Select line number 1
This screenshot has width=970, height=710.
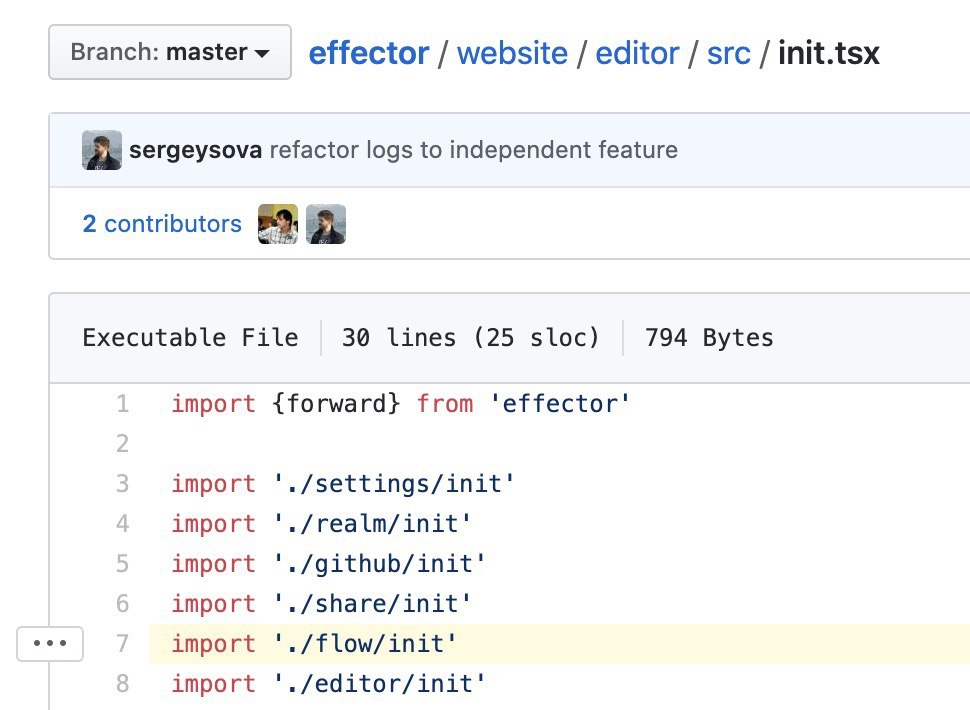click(x=122, y=404)
